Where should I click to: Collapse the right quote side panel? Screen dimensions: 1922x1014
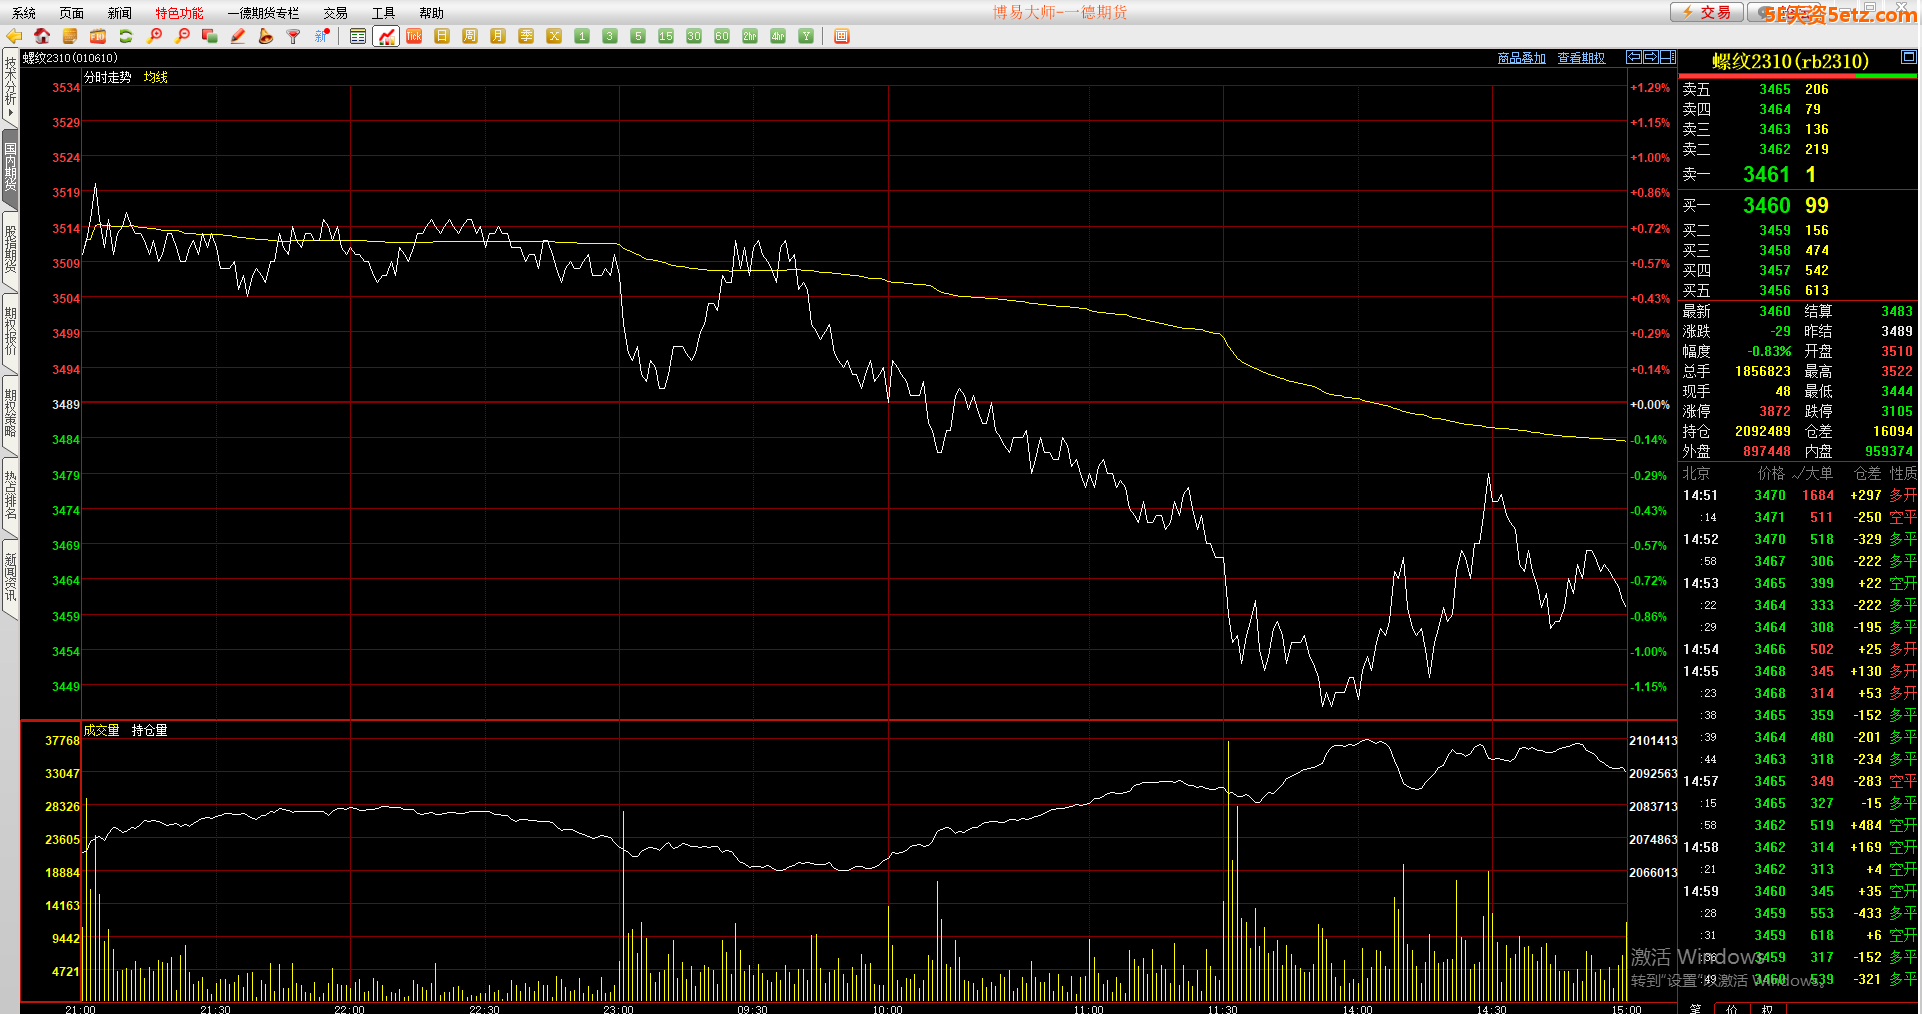pyautogui.click(x=1668, y=57)
